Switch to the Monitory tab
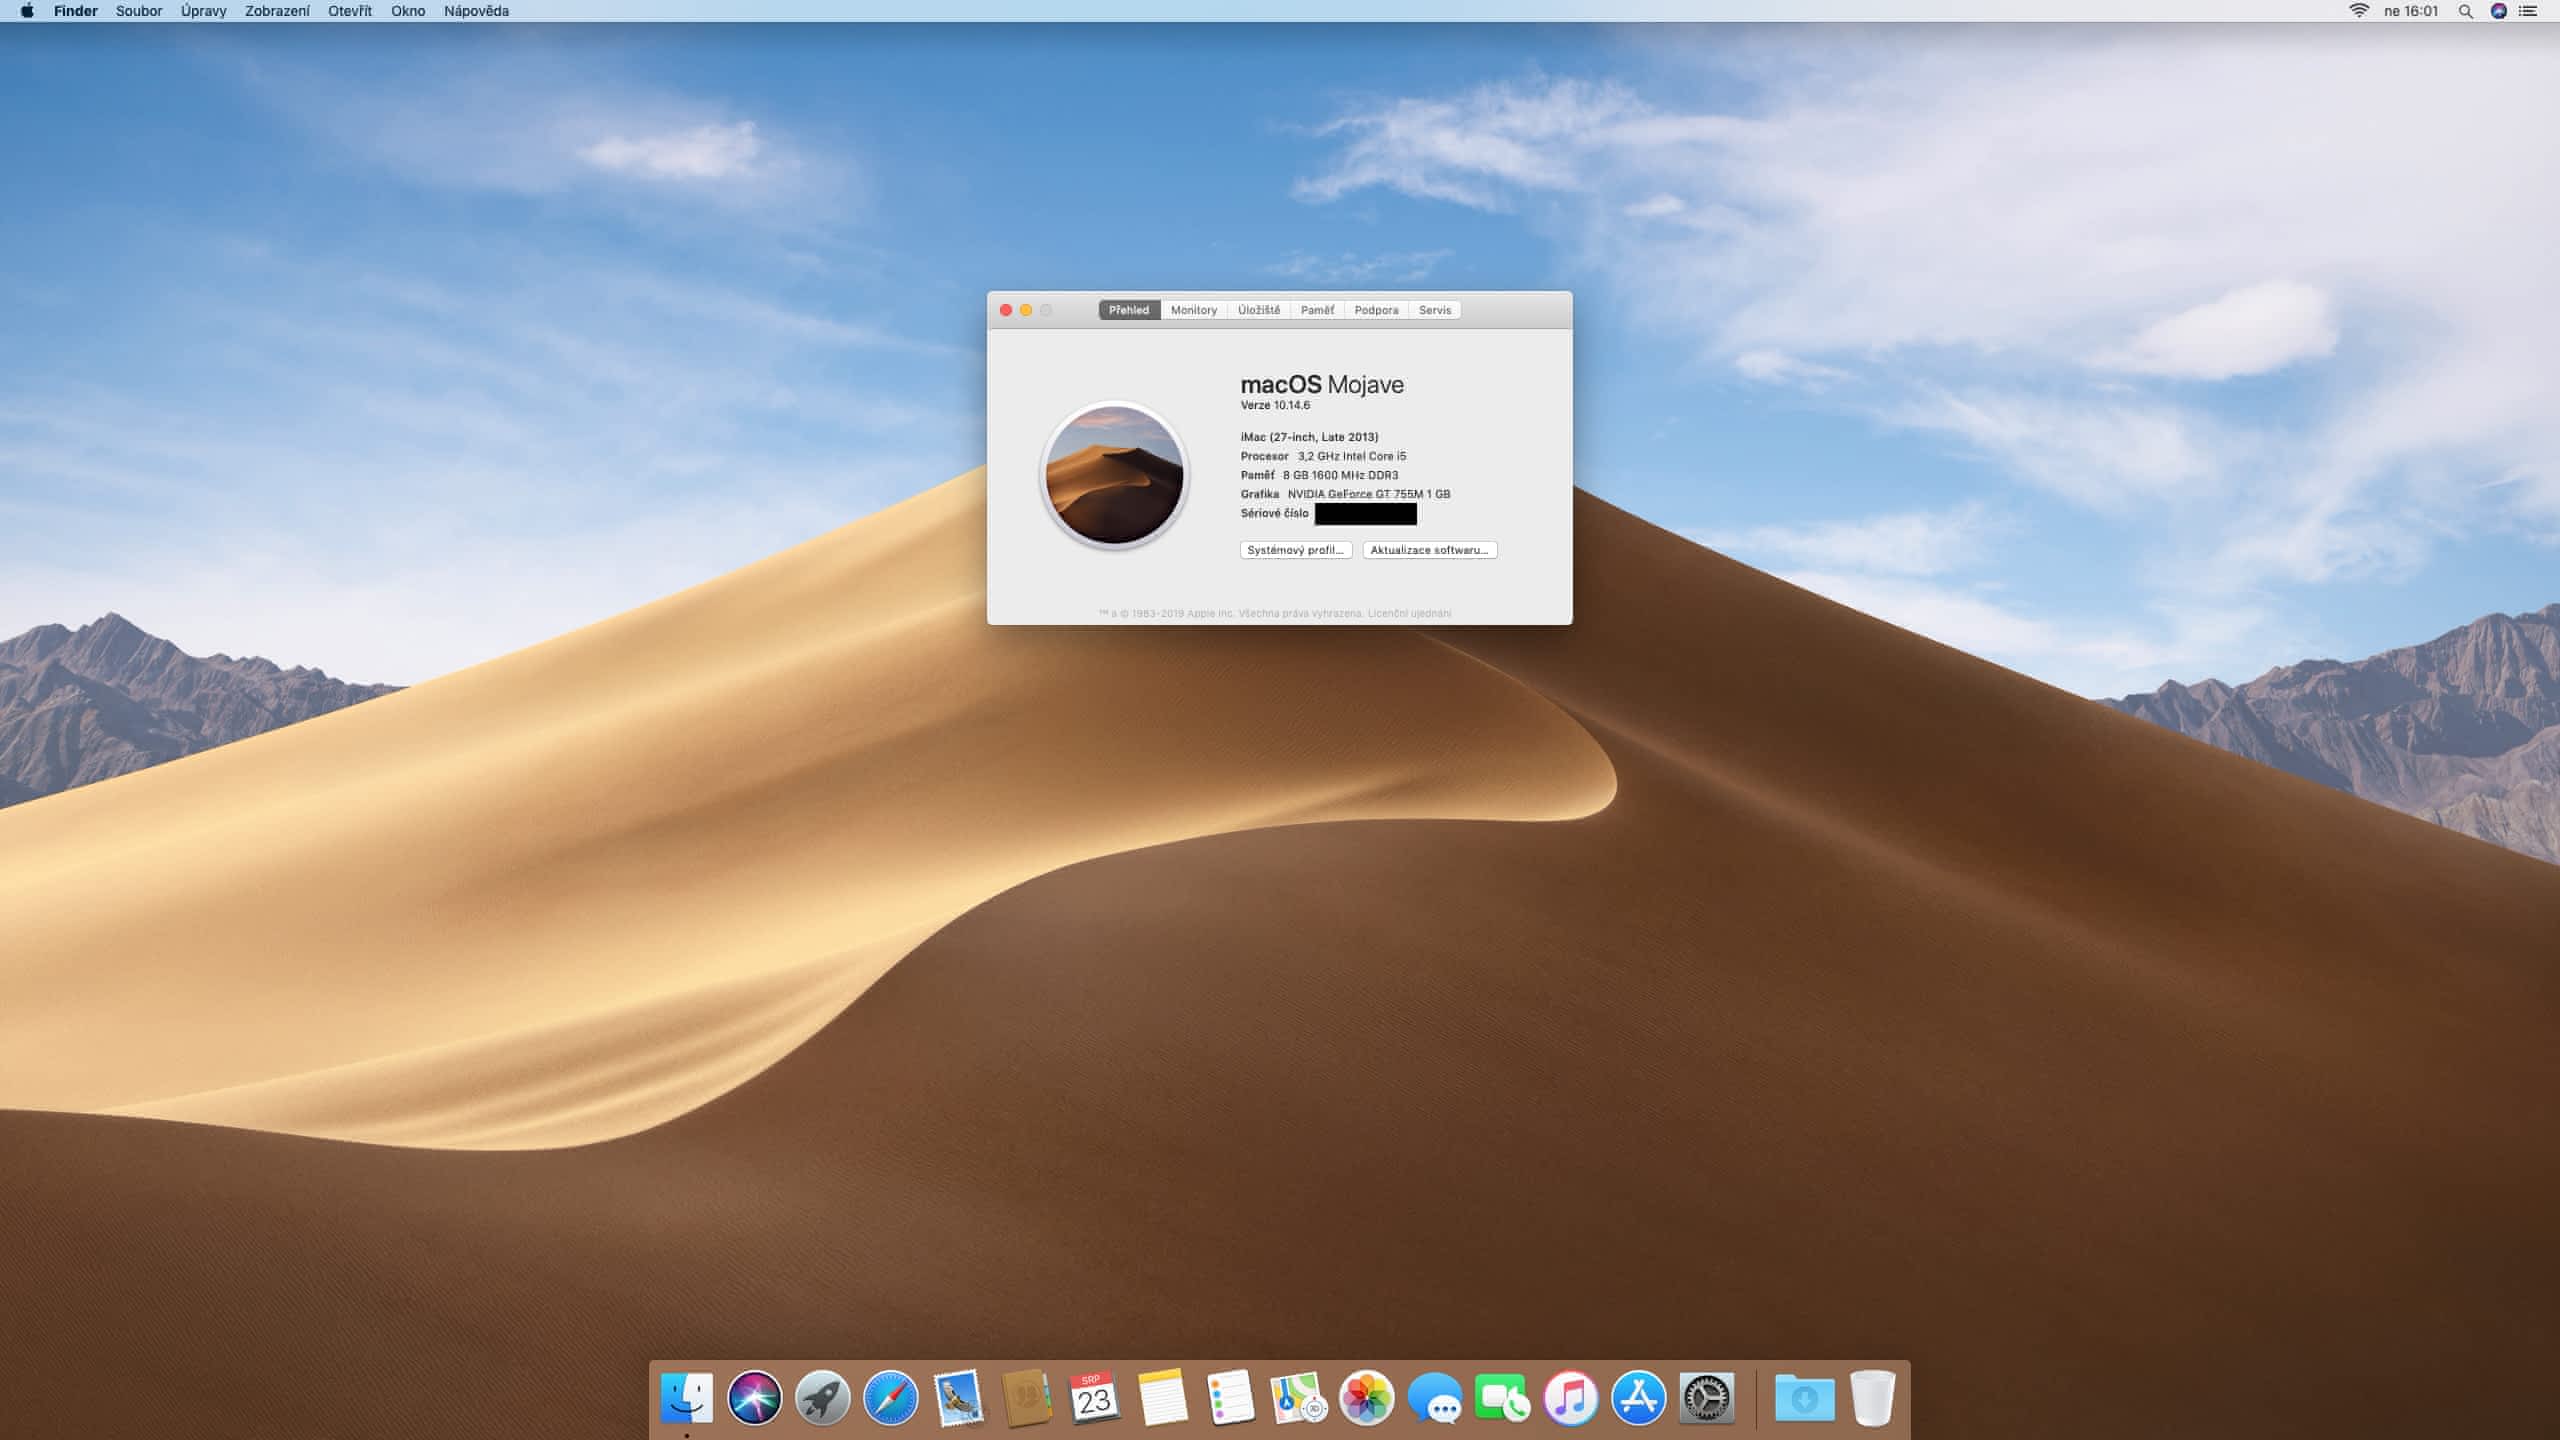 (1194, 310)
